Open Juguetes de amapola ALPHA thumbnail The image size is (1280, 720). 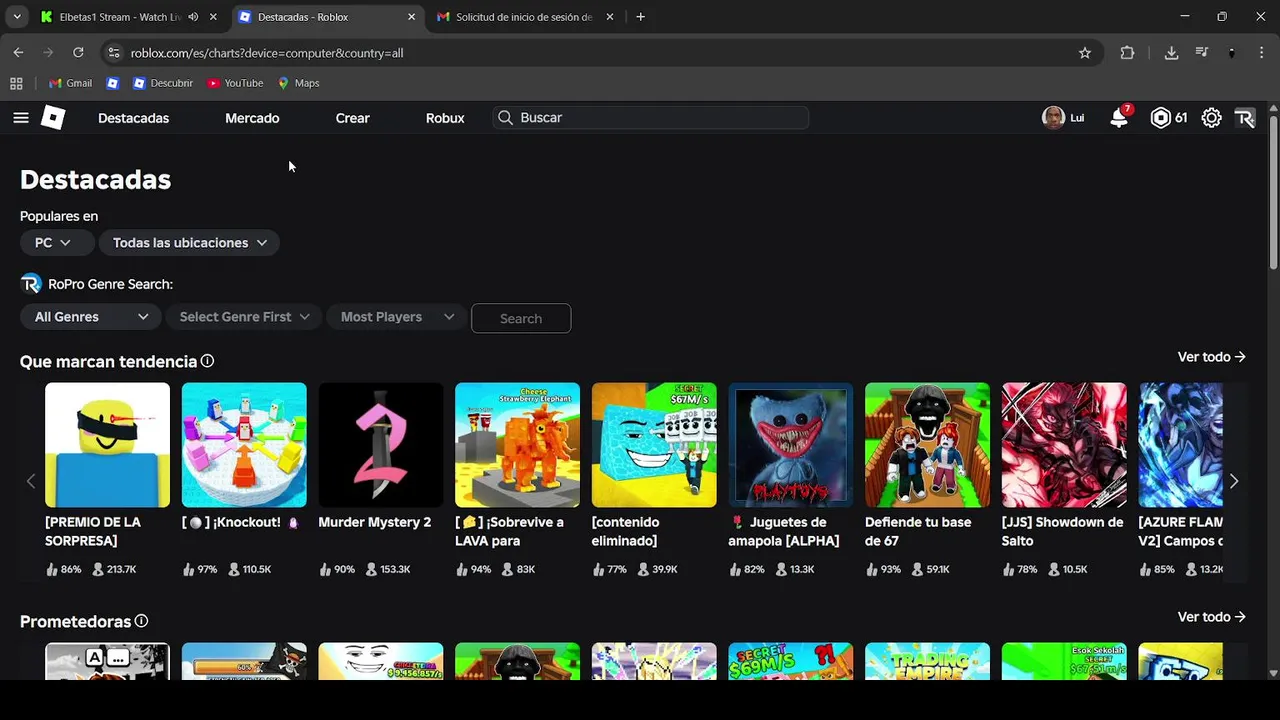pyautogui.click(x=790, y=445)
